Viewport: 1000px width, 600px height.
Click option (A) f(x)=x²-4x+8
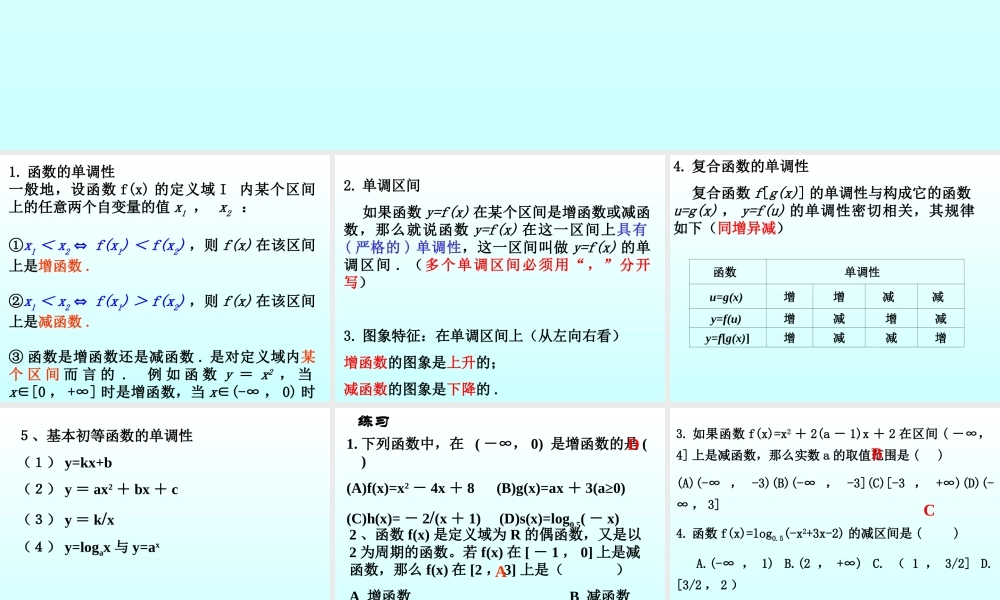[410, 488]
